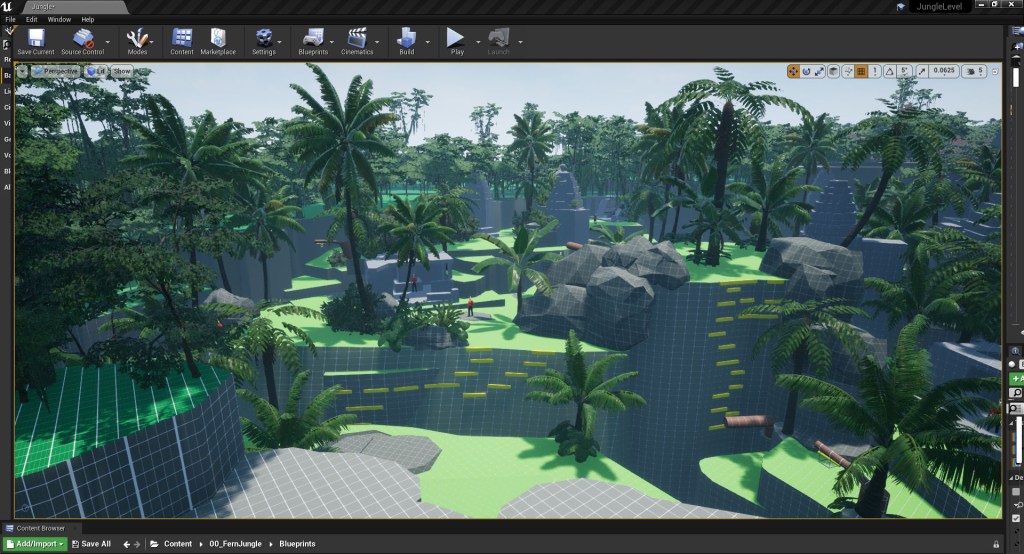Viewport: 1024px width, 554px height.
Task: Select the translate gizmo tool in viewport
Action: tap(793, 71)
